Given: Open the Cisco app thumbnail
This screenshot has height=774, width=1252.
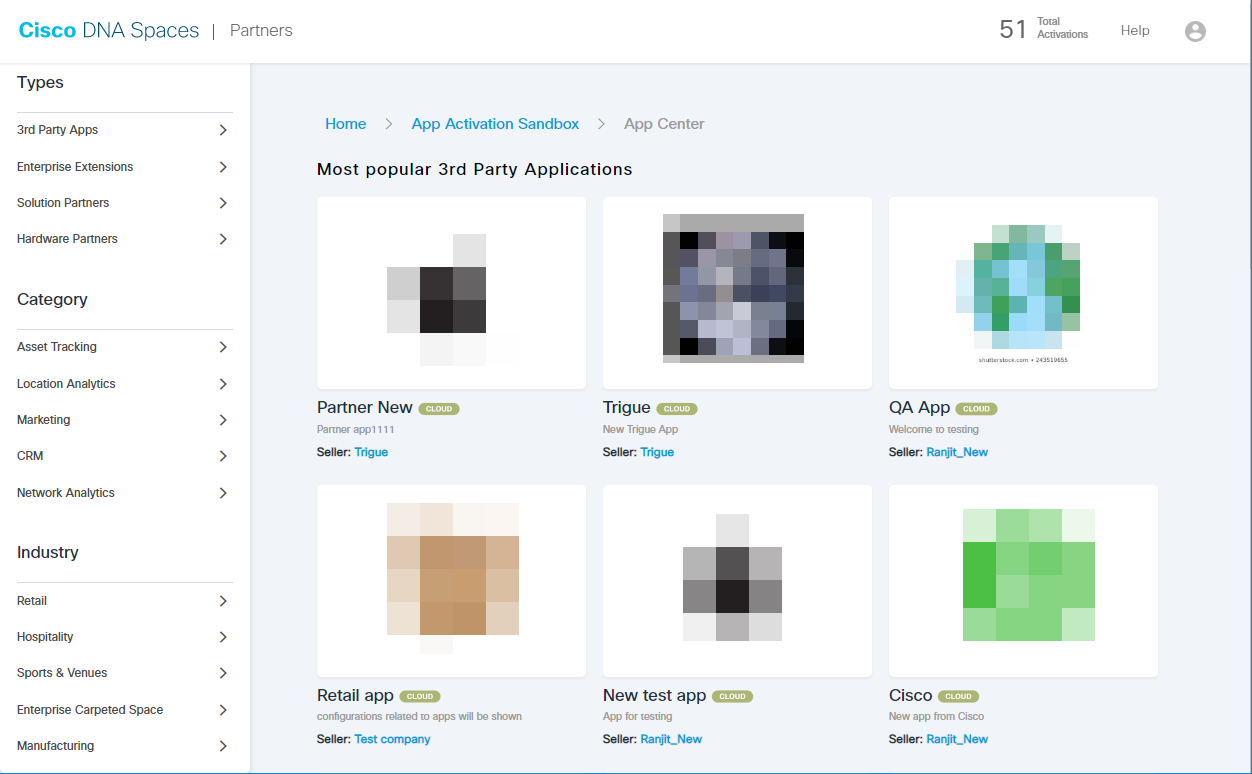Looking at the screenshot, I should [1023, 581].
